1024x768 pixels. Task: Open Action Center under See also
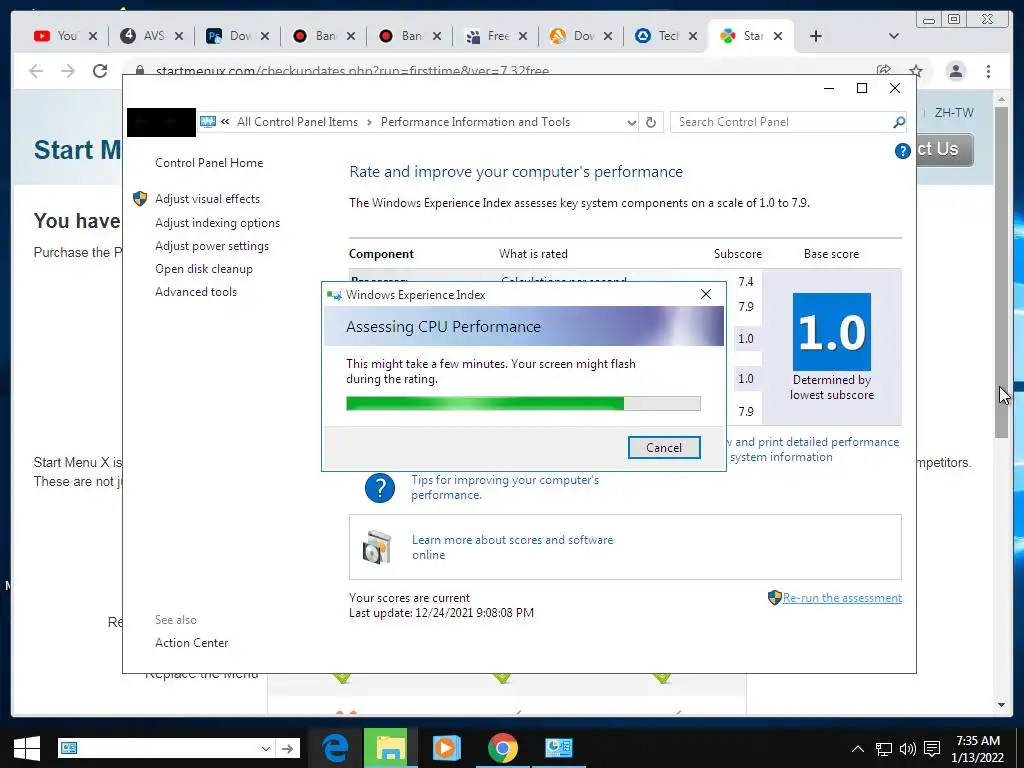point(191,643)
